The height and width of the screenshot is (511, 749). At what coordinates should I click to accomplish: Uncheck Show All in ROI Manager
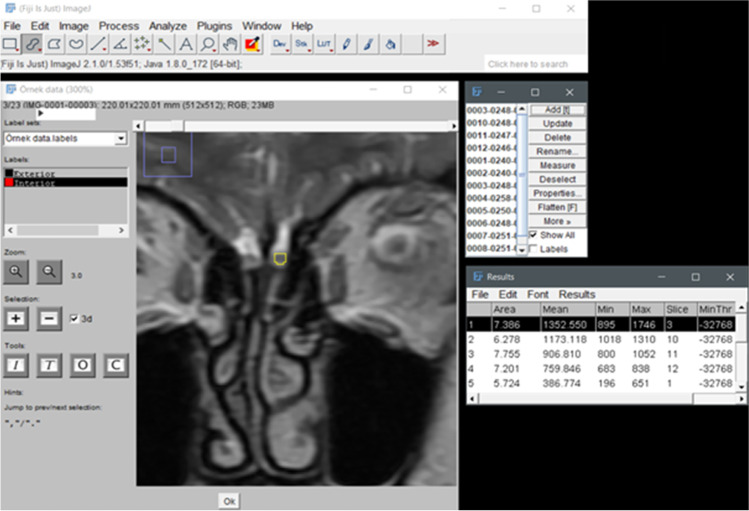pos(533,235)
